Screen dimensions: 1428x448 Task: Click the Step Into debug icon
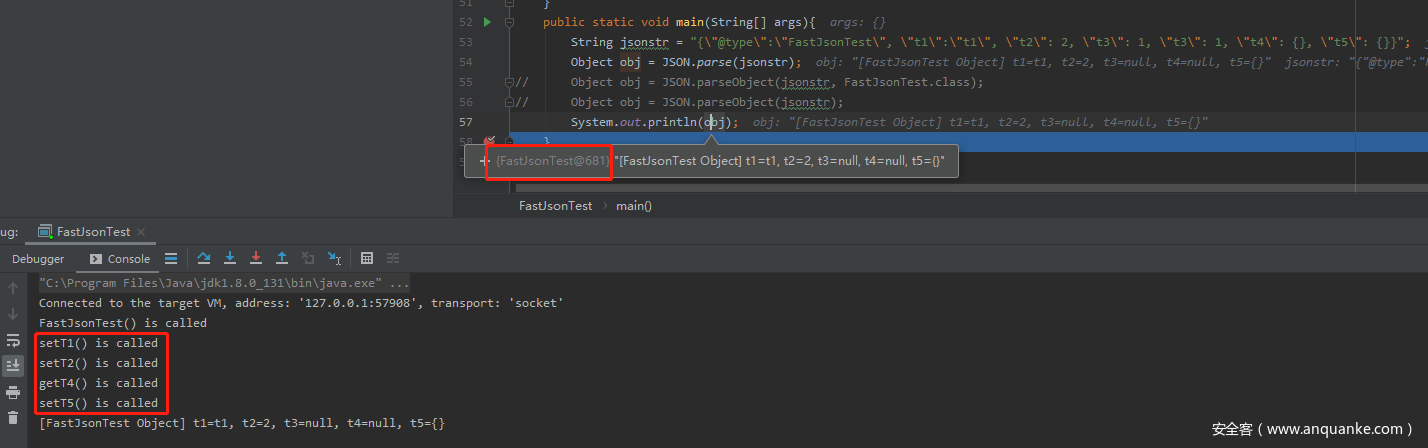[x=230, y=258]
